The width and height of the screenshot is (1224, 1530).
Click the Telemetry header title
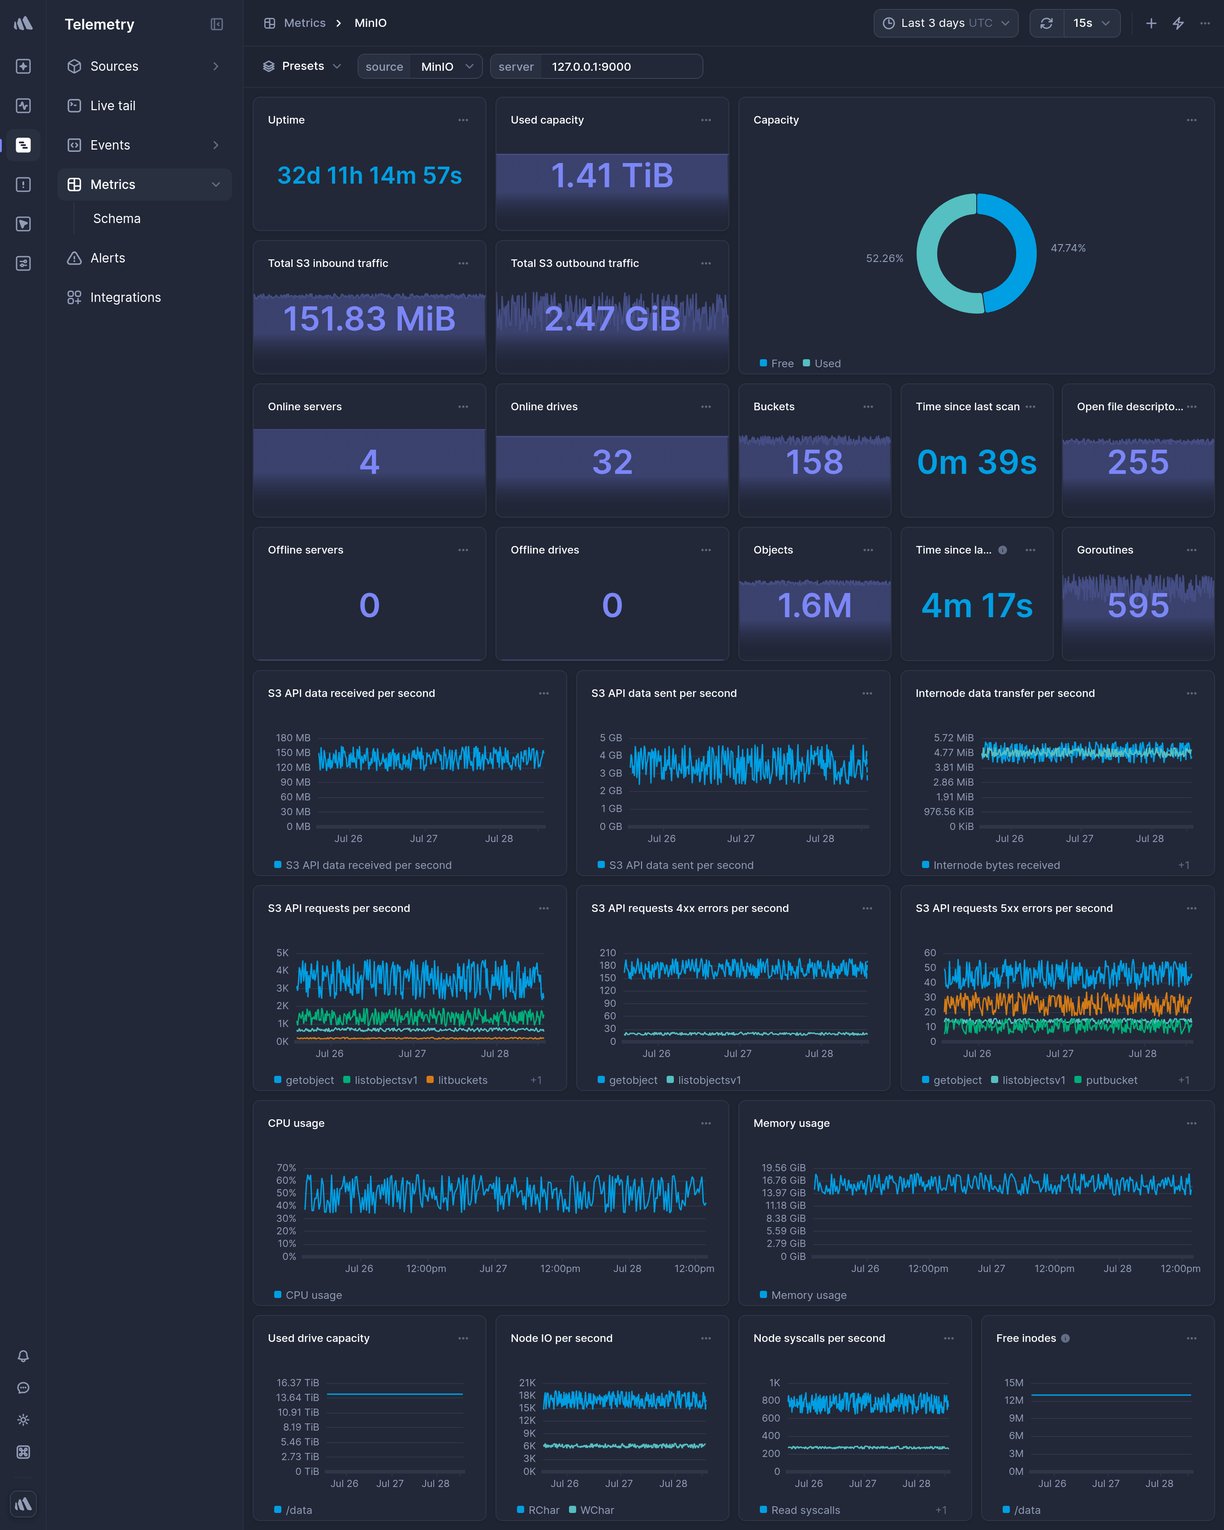[99, 24]
